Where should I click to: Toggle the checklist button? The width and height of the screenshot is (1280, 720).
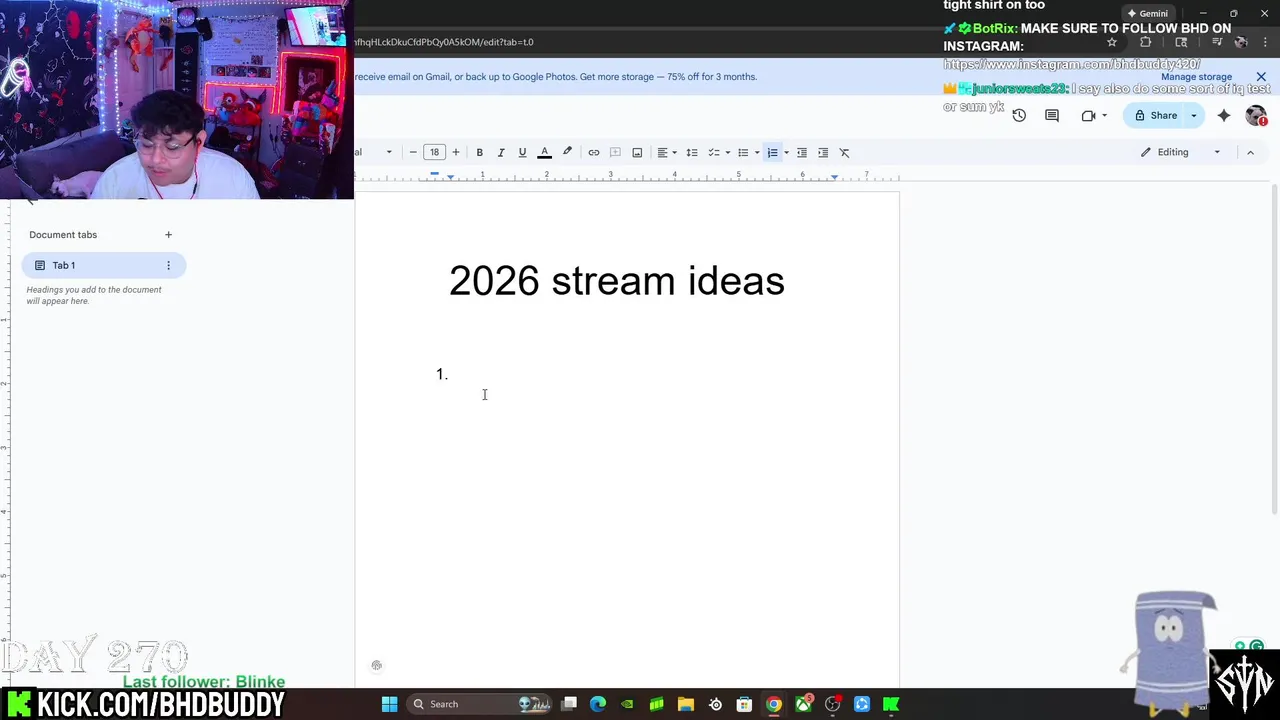[x=714, y=152]
